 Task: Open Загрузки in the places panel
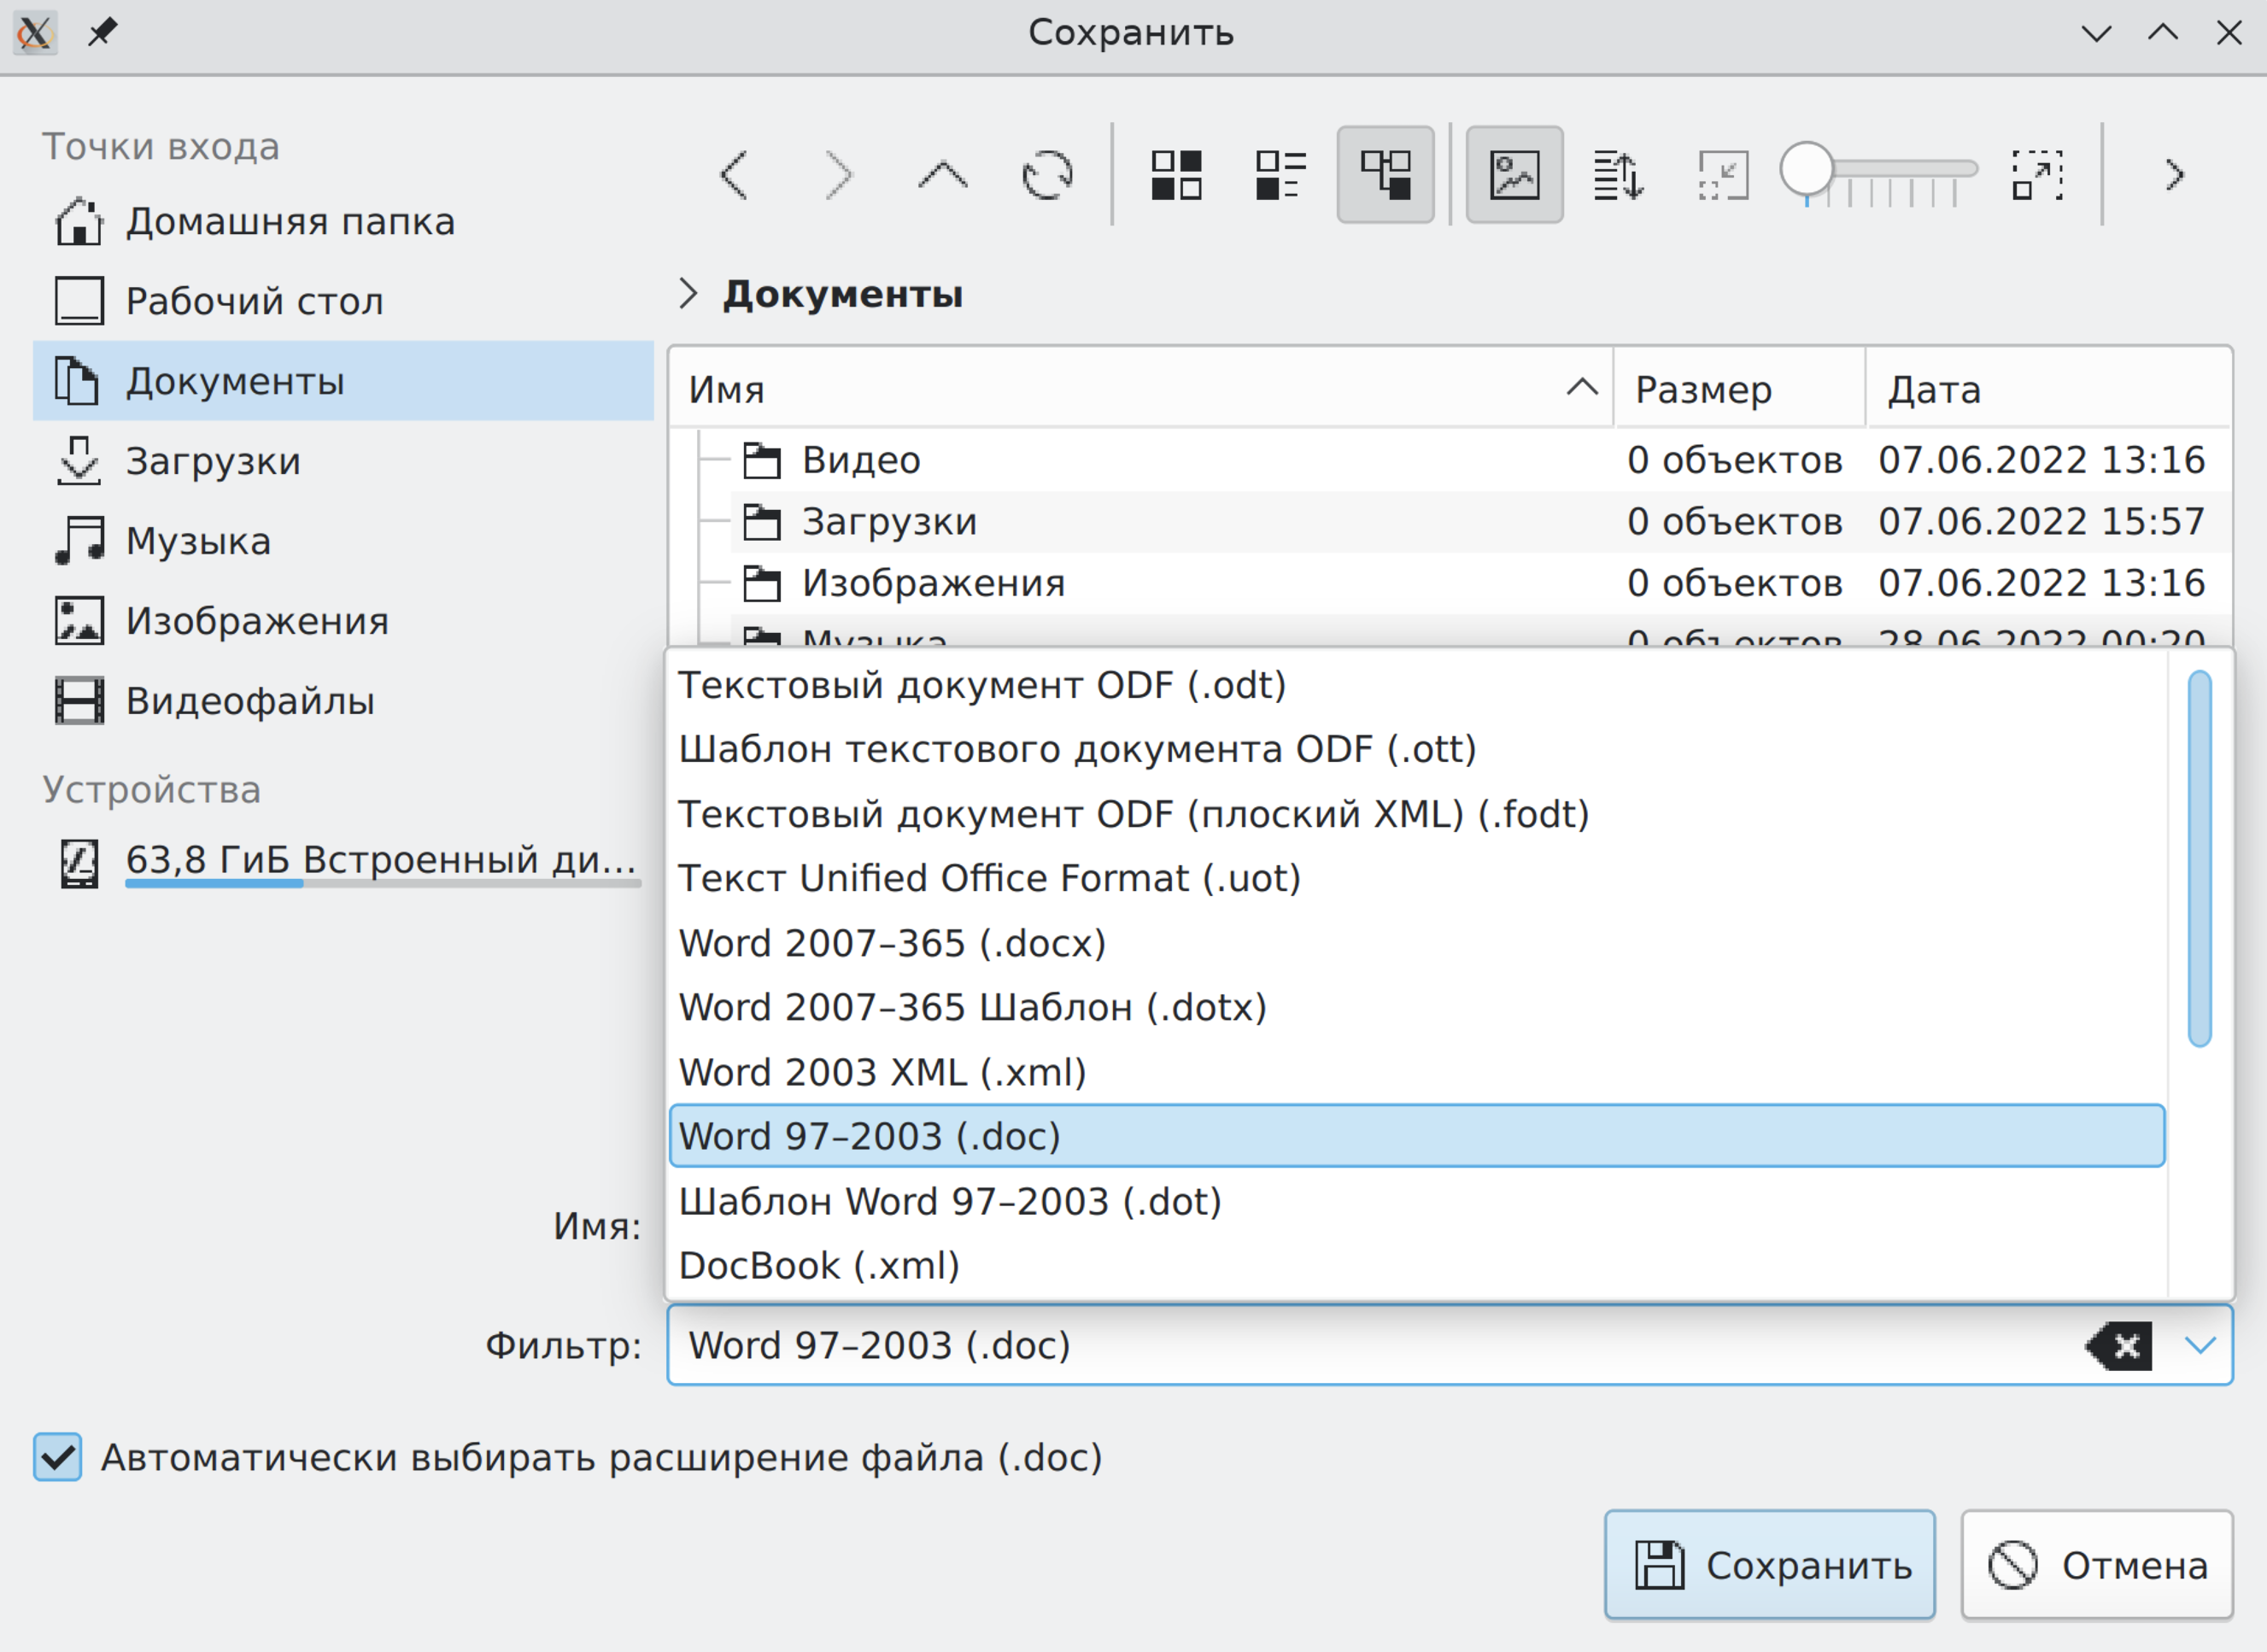343,462
